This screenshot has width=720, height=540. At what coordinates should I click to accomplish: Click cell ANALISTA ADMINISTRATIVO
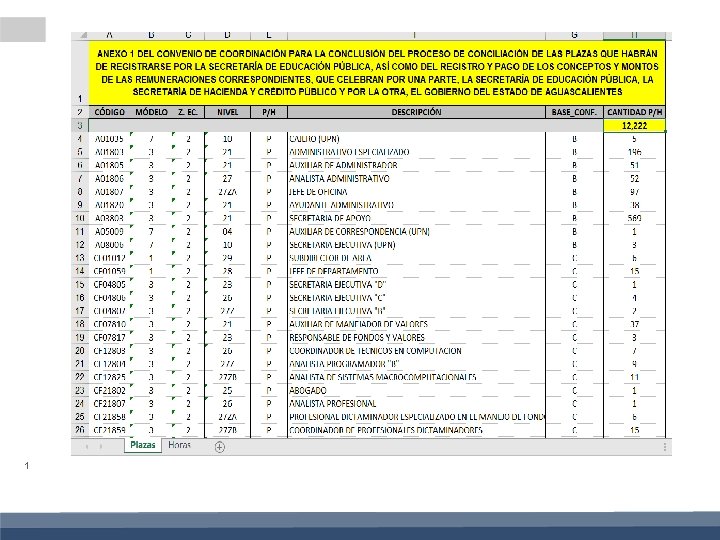416,179
